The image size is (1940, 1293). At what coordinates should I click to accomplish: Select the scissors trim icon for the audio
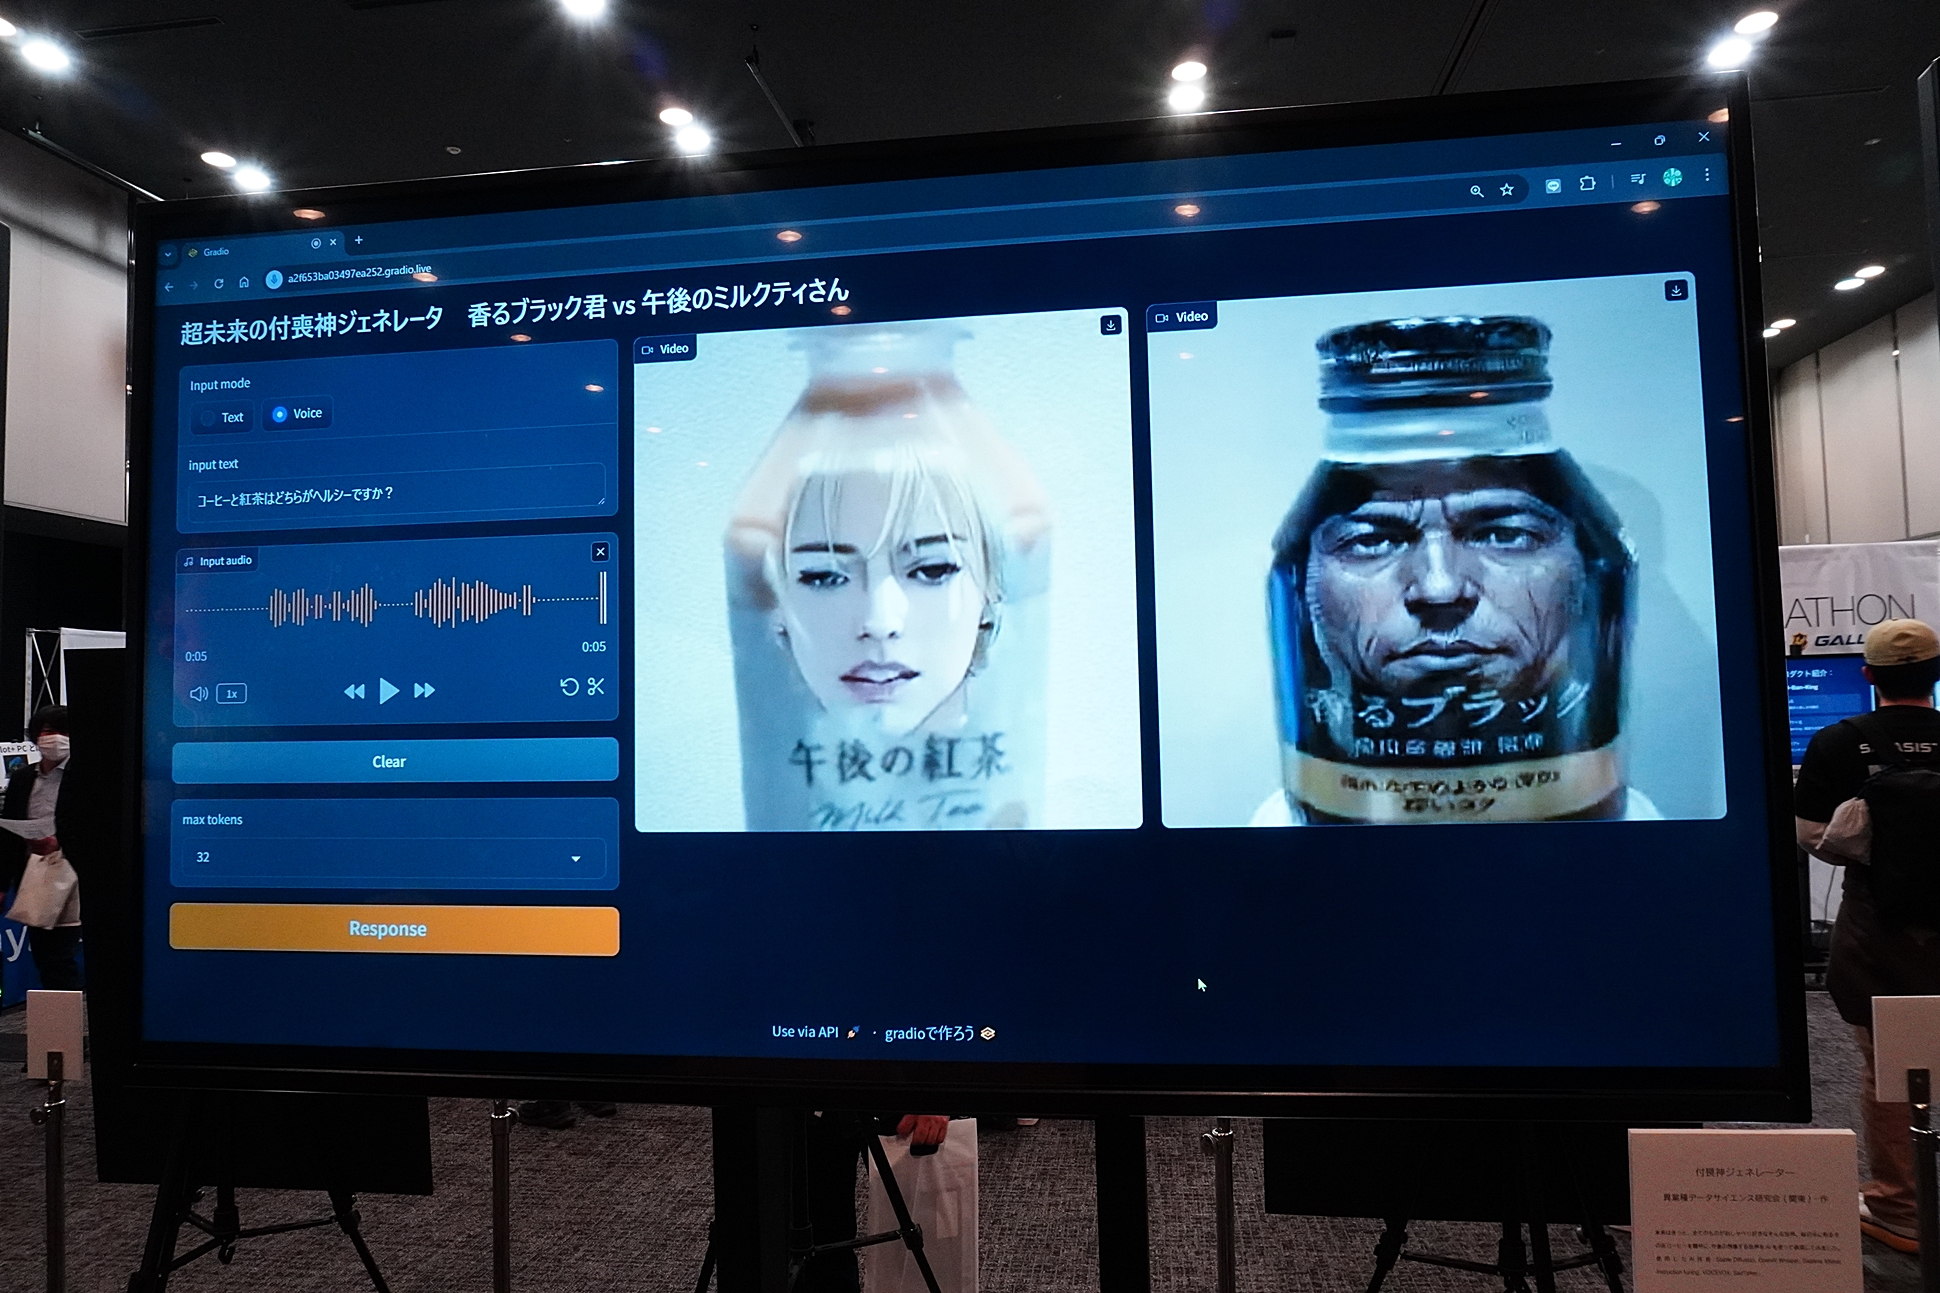[x=596, y=686]
